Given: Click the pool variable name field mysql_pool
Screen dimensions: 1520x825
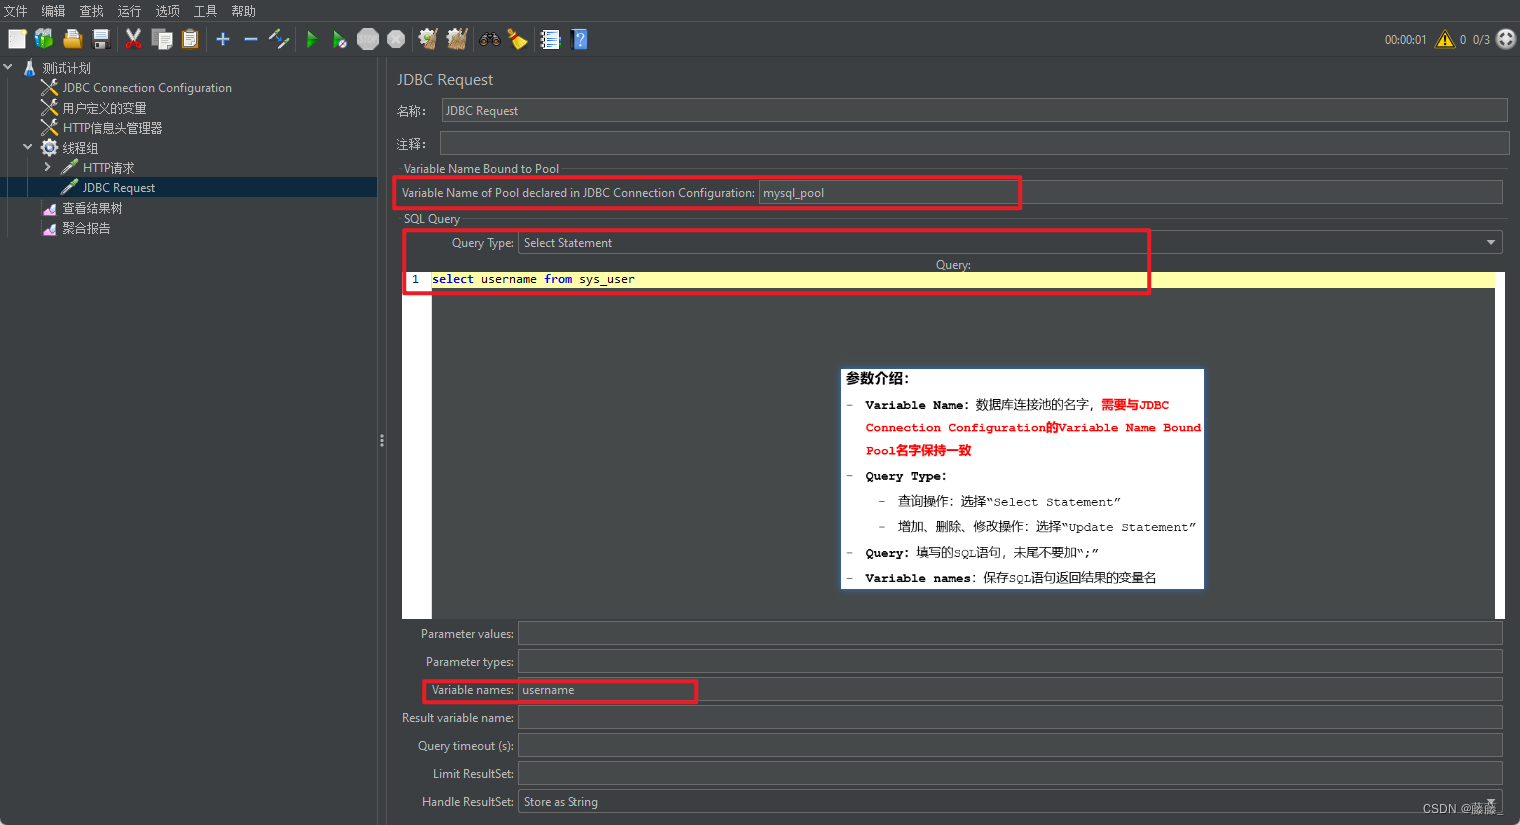Looking at the screenshot, I should point(1131,193).
